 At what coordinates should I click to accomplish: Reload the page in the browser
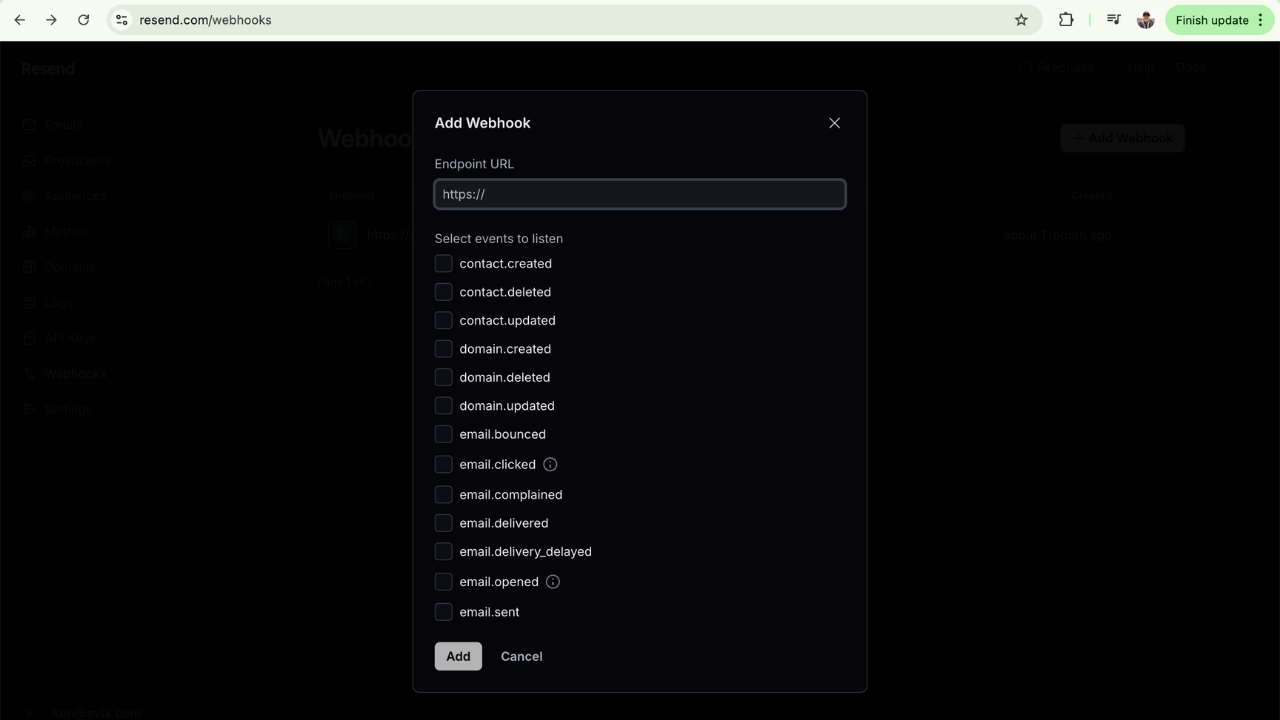(84, 20)
